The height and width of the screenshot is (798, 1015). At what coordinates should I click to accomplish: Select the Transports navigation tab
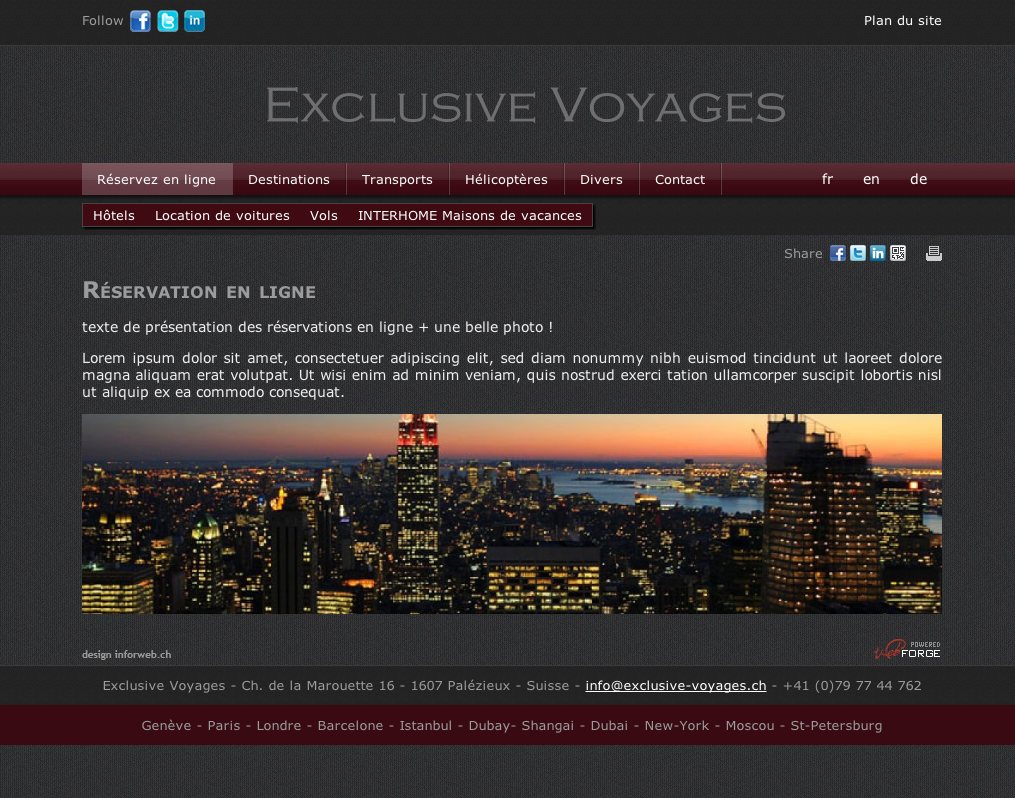tap(397, 179)
